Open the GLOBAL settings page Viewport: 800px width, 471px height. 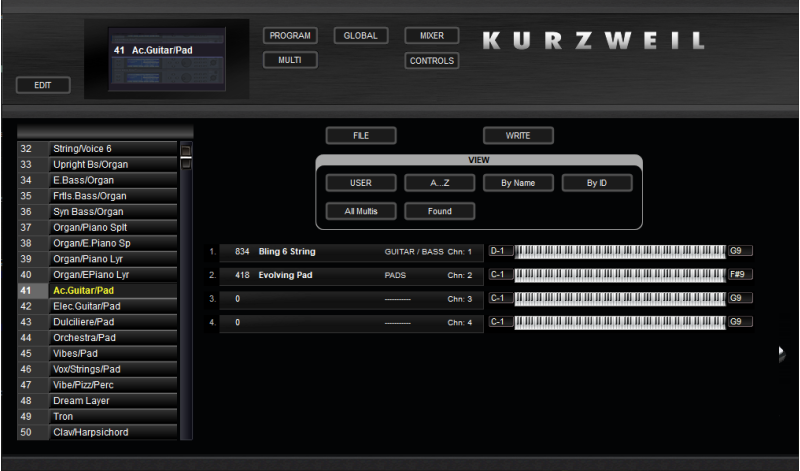pyautogui.click(x=360, y=36)
